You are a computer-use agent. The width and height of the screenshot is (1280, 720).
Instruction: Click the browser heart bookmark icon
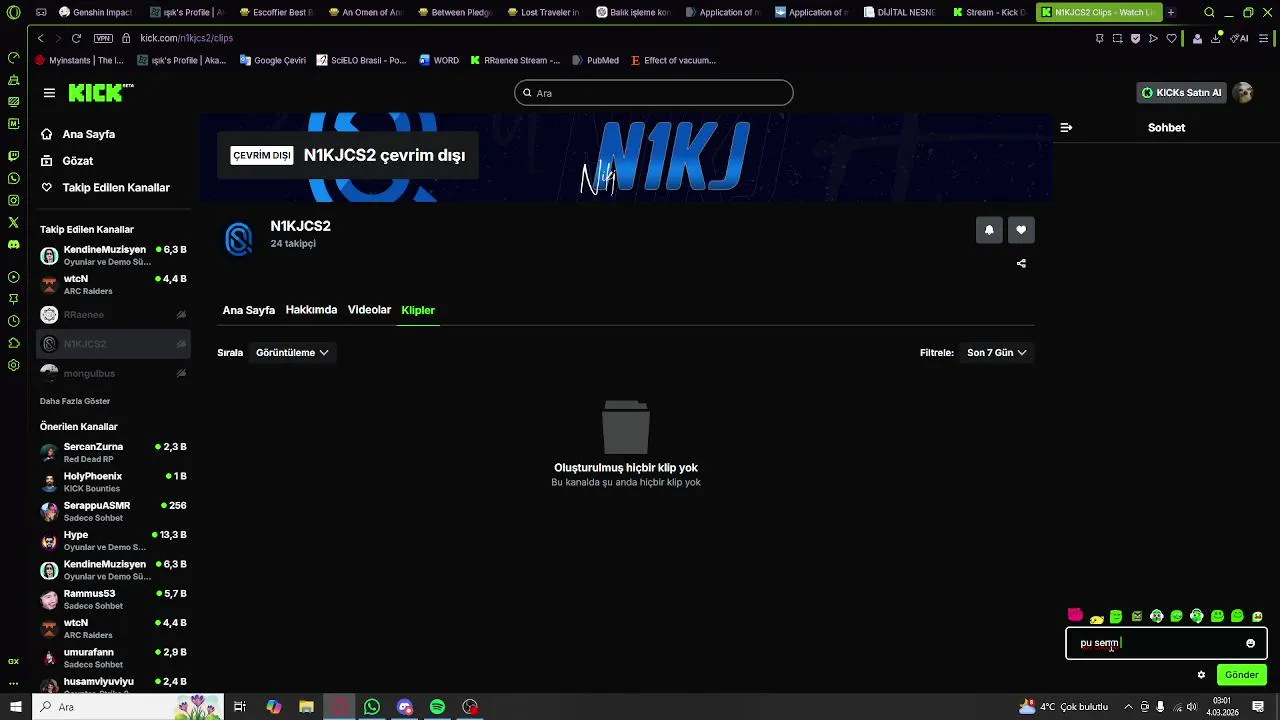pyautogui.click(x=1172, y=38)
